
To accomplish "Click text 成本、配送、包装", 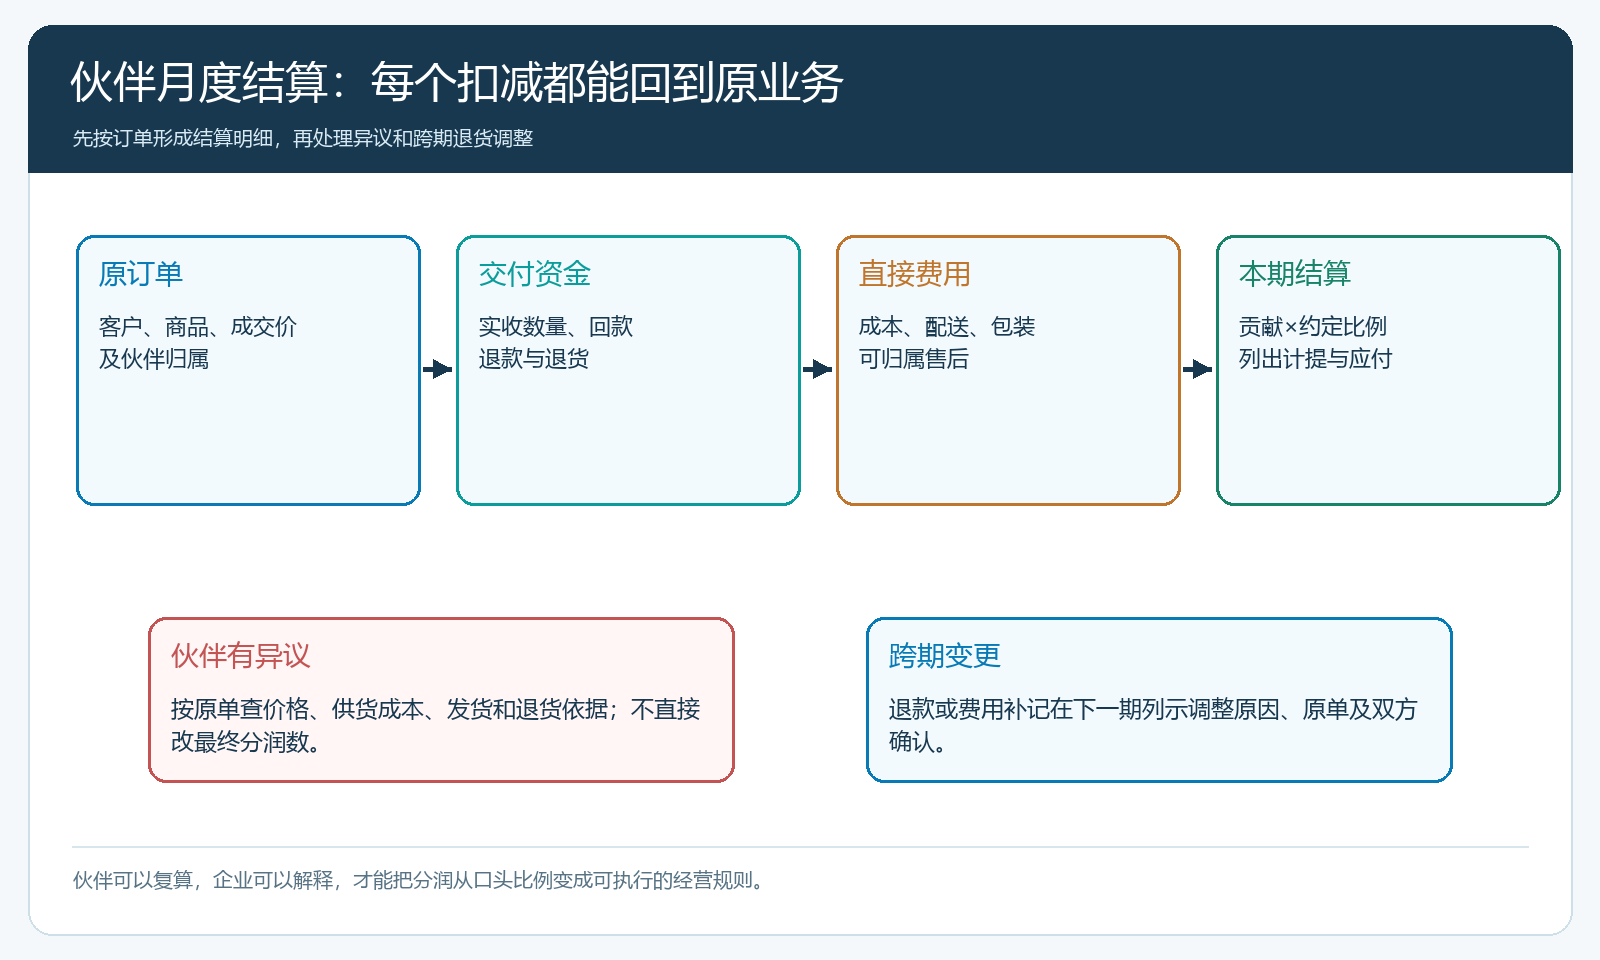I will (947, 327).
